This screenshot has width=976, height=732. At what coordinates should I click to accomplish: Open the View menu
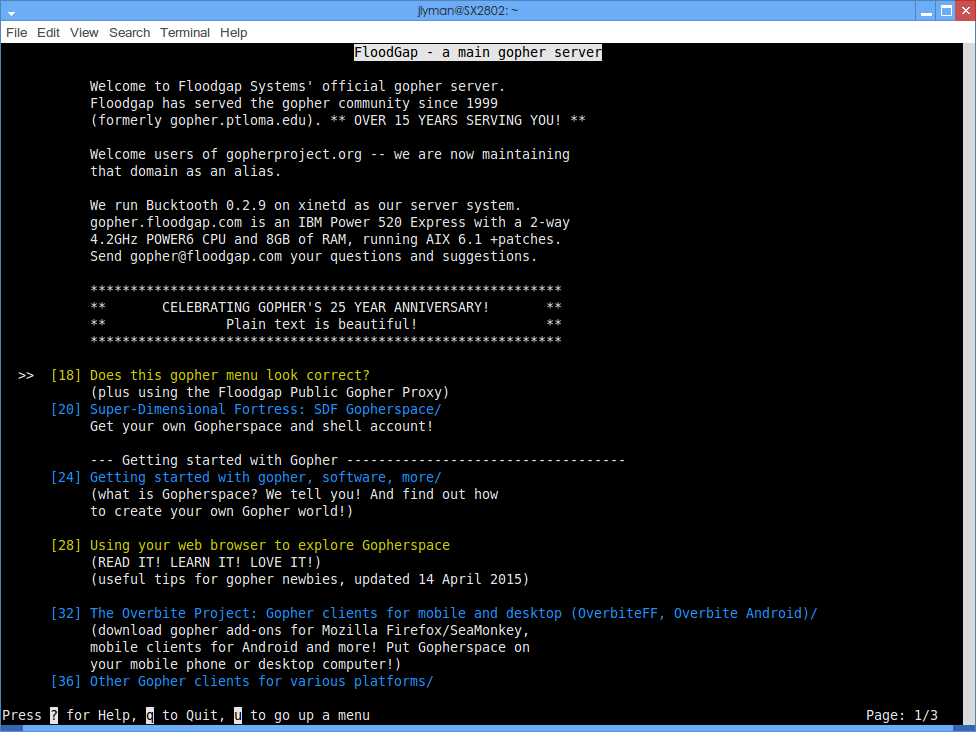(84, 32)
